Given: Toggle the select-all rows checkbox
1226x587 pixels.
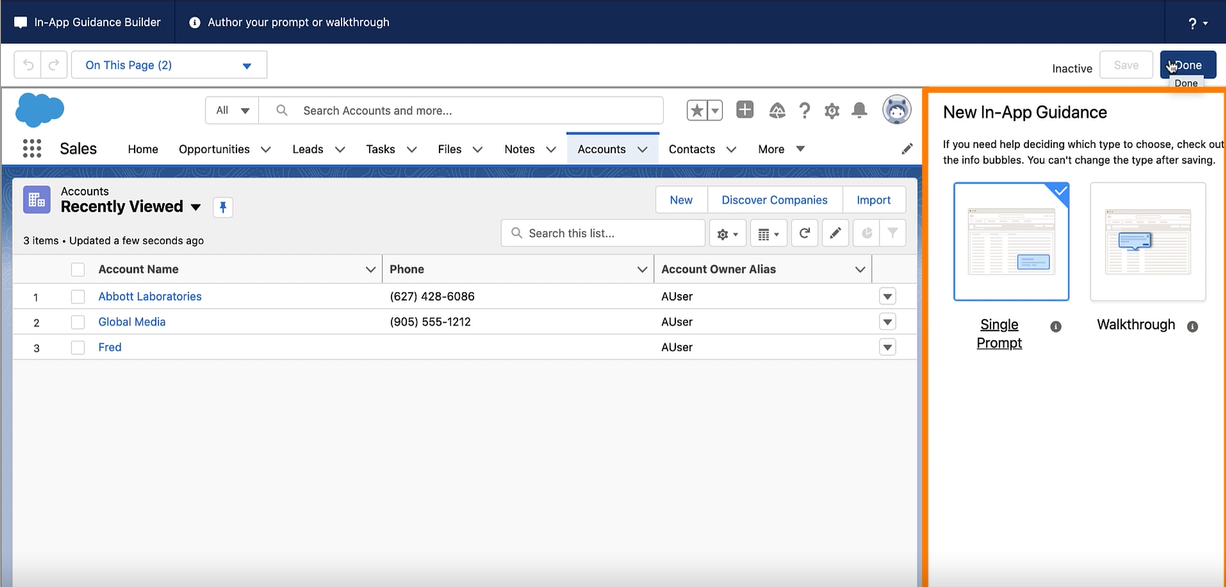Looking at the screenshot, I should (78, 269).
